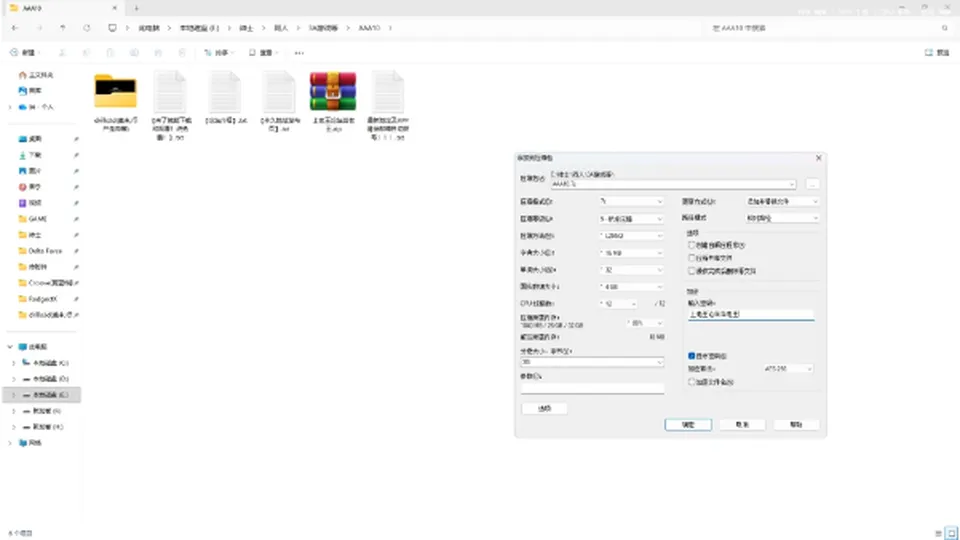Enable the Encrypt file names checkbox
The height and width of the screenshot is (540, 960).
(x=692, y=381)
